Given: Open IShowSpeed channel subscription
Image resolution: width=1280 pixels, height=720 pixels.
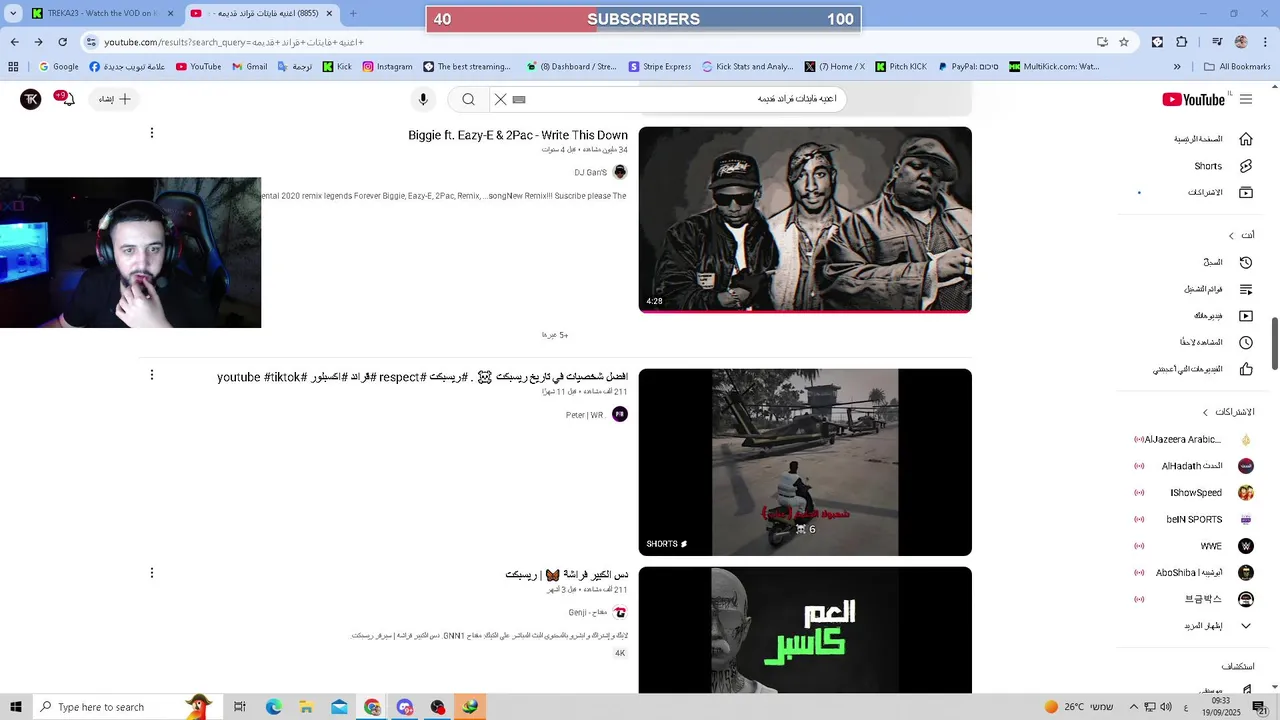Looking at the screenshot, I should (1194, 492).
